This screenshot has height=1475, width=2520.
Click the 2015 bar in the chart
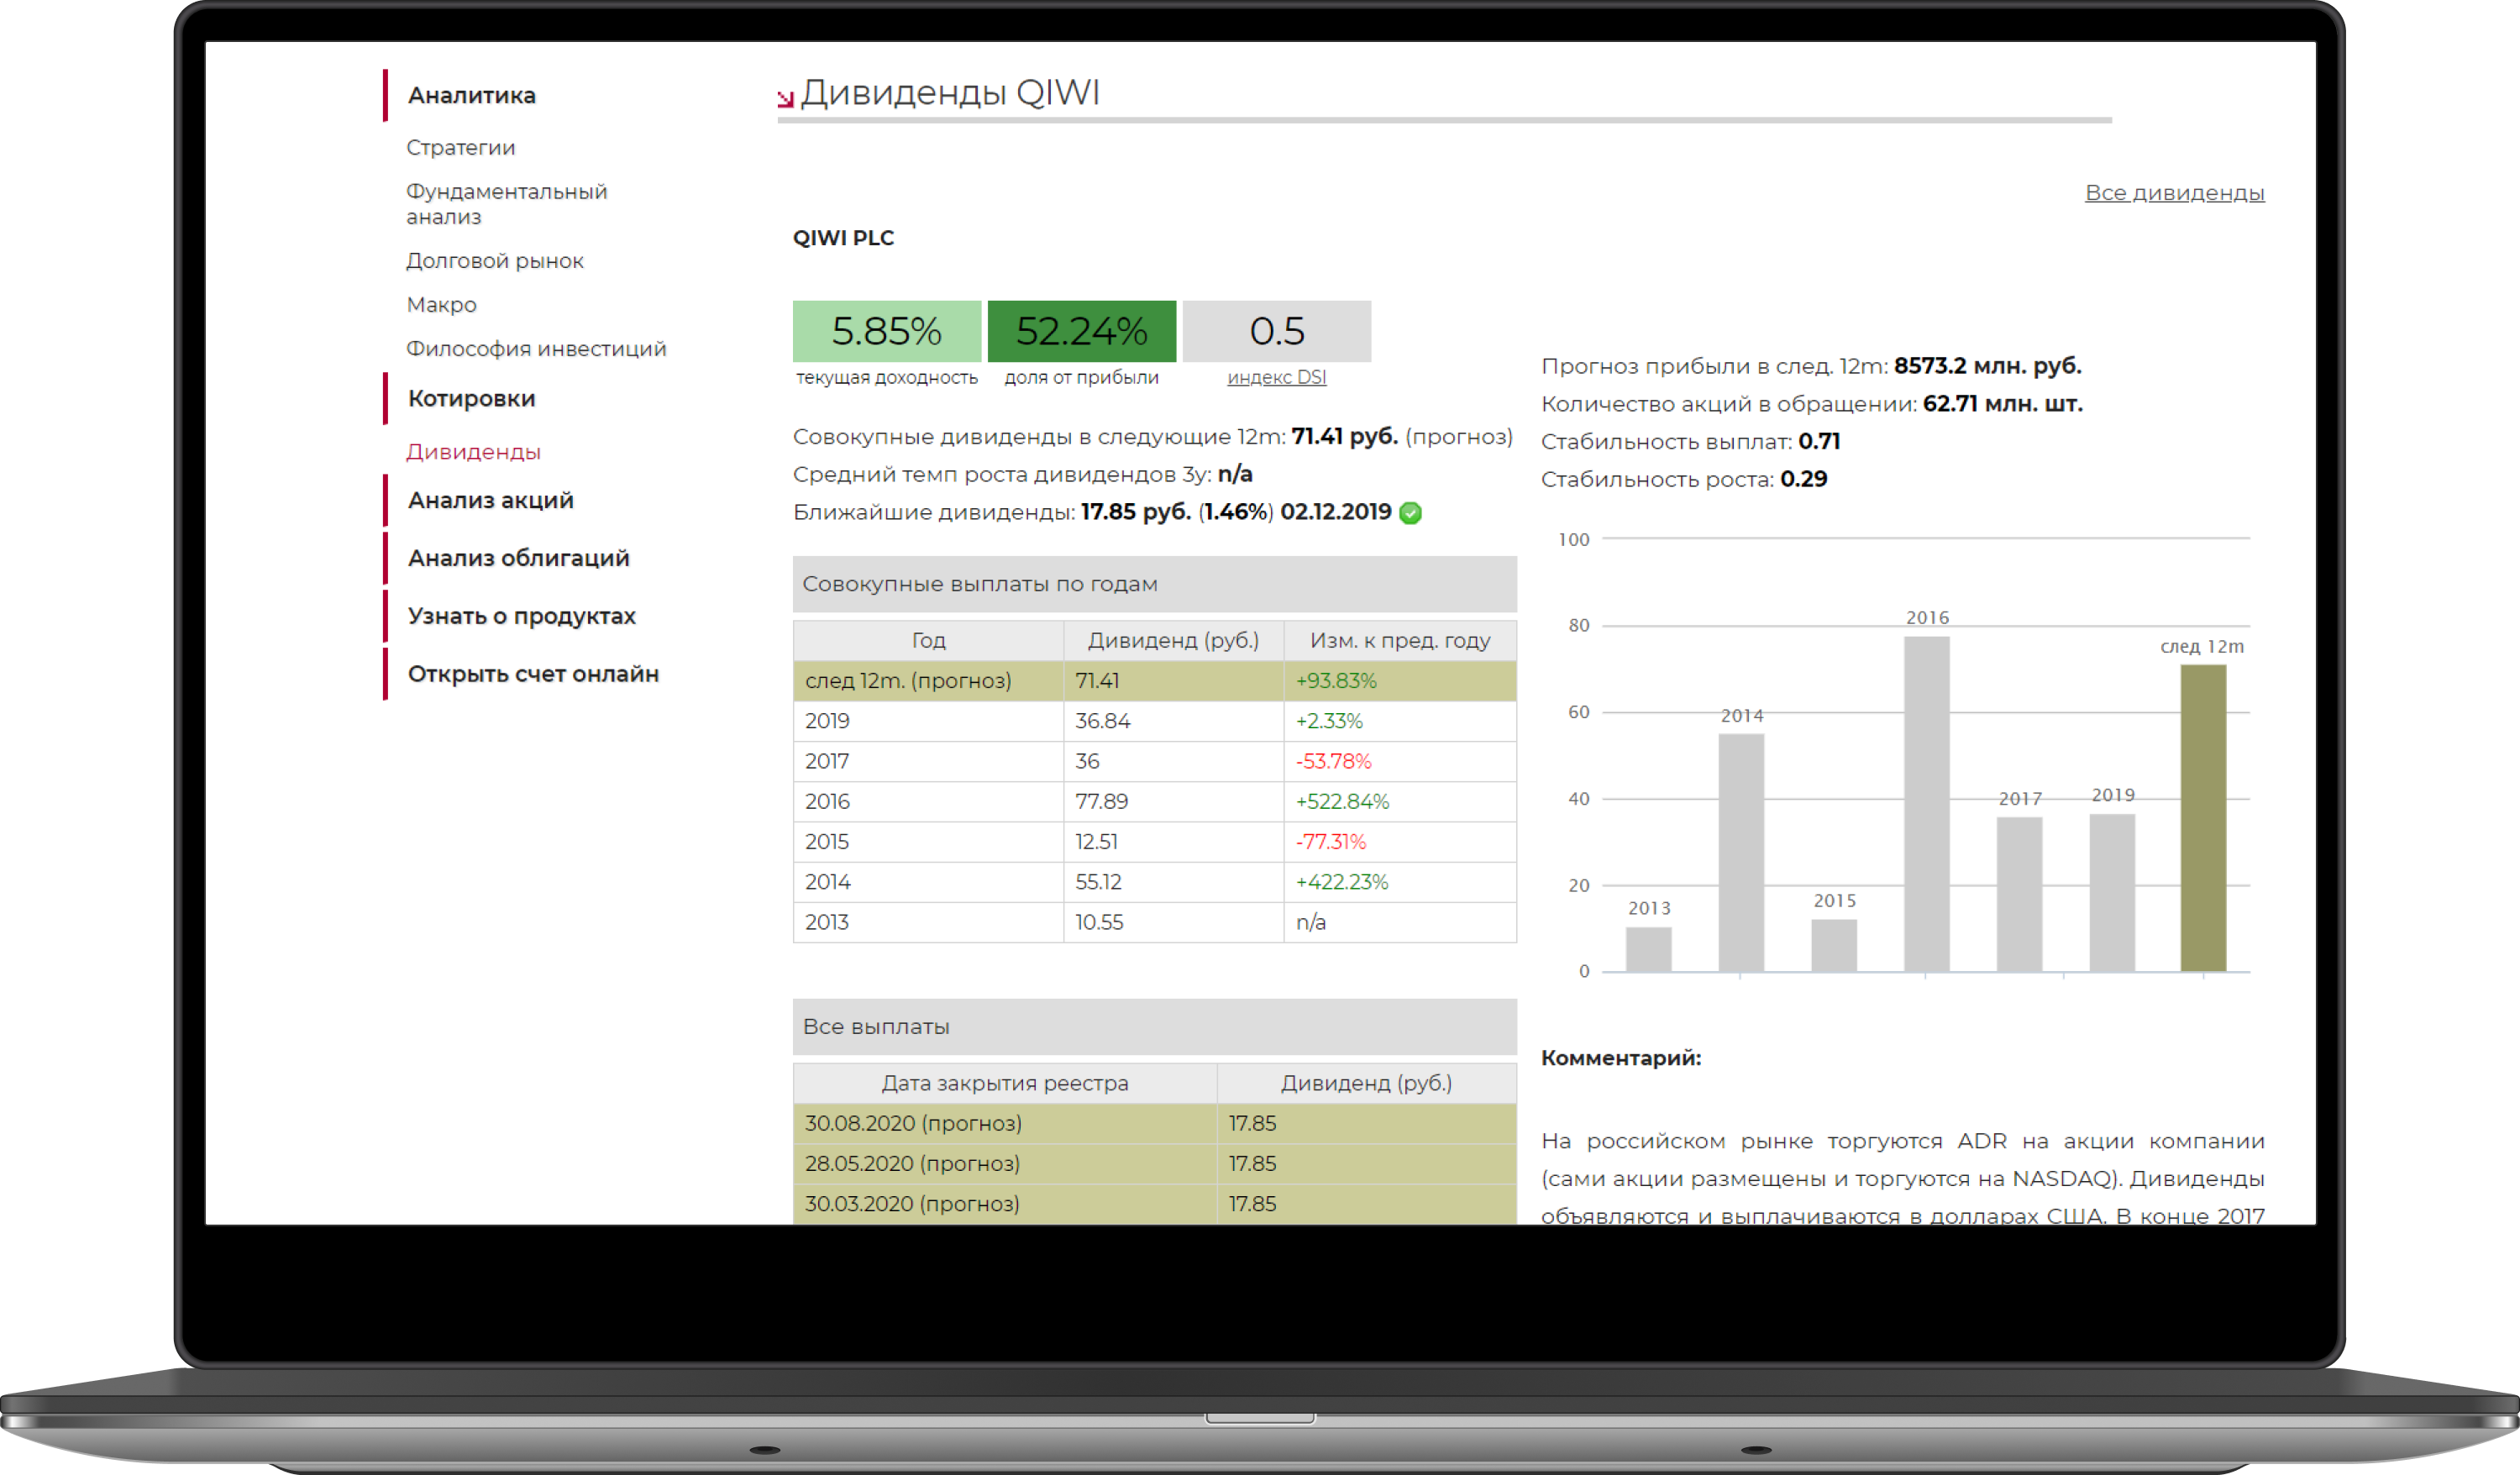click(1834, 945)
